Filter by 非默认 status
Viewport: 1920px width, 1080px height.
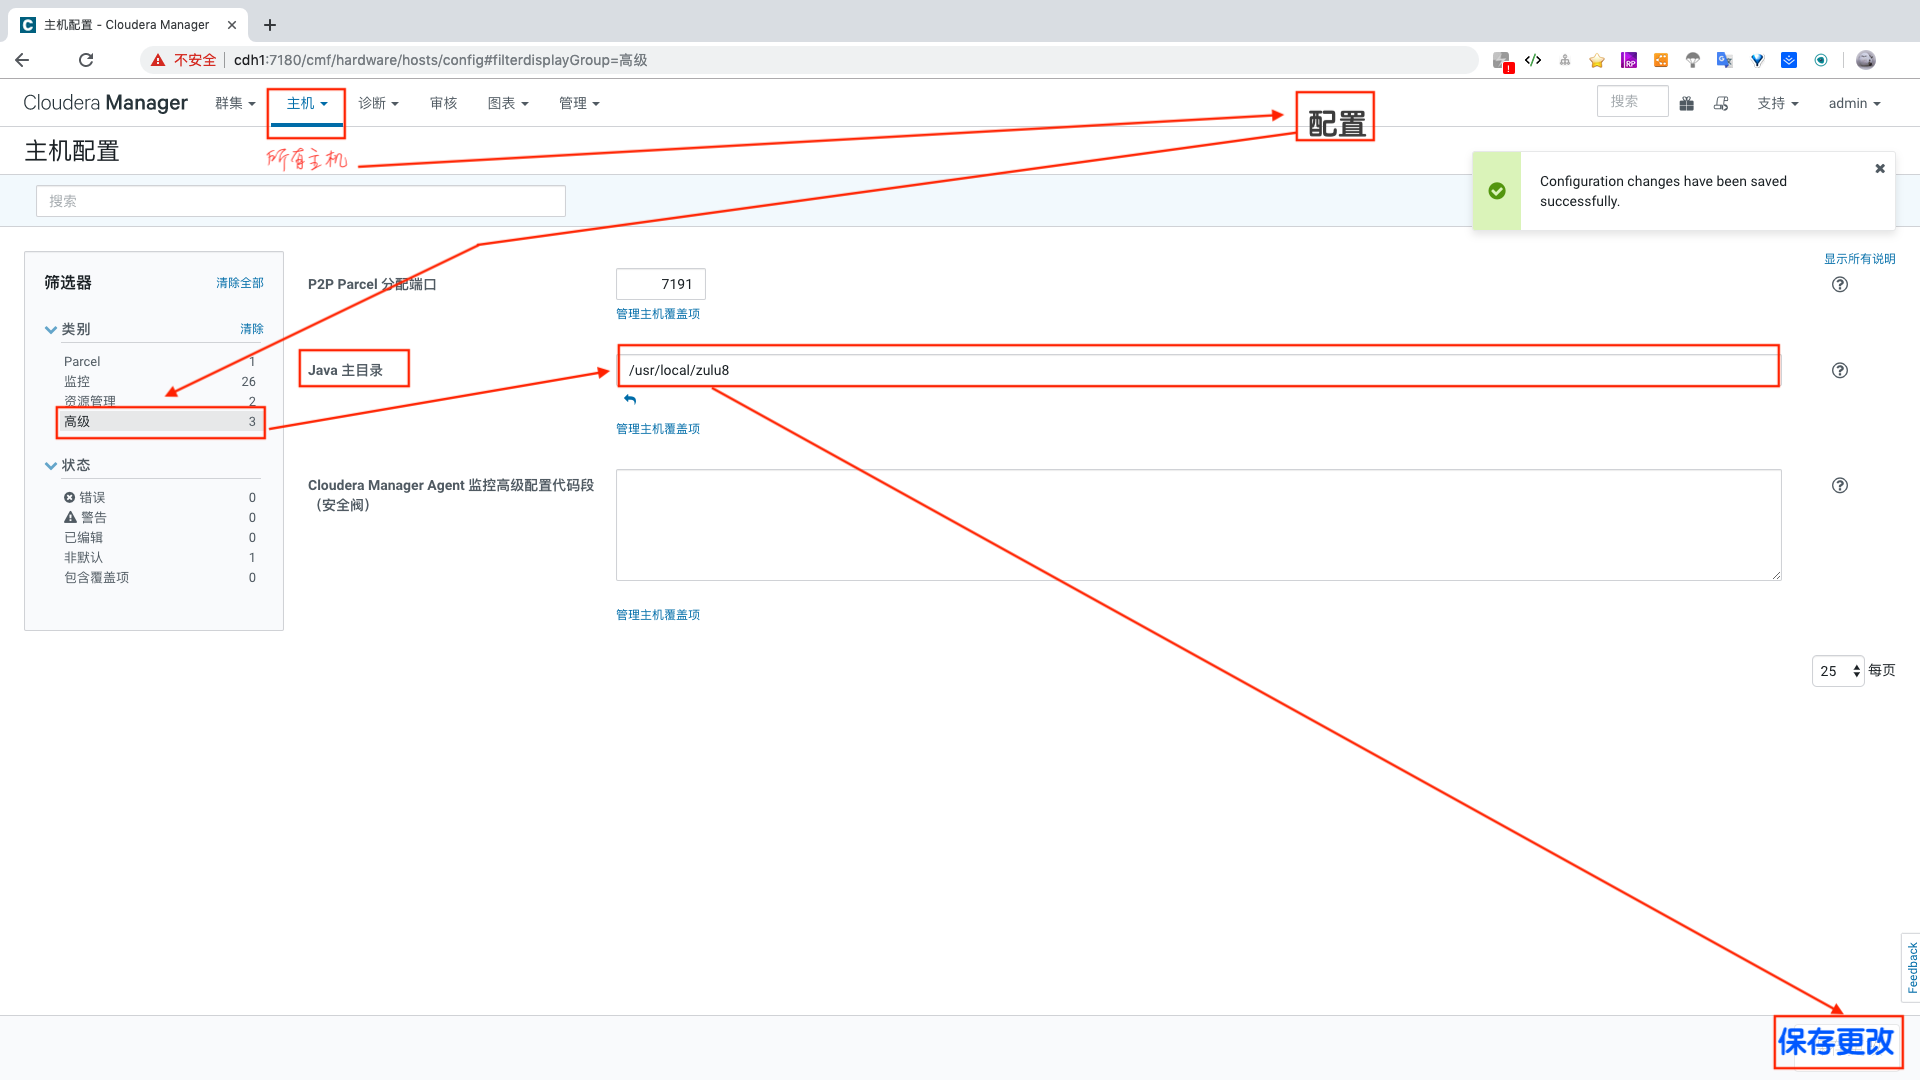pos(84,558)
